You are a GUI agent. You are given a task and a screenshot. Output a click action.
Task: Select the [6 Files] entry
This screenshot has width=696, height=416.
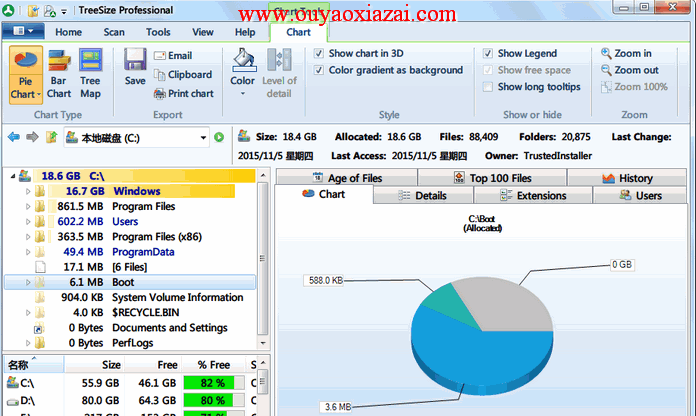pos(130,267)
